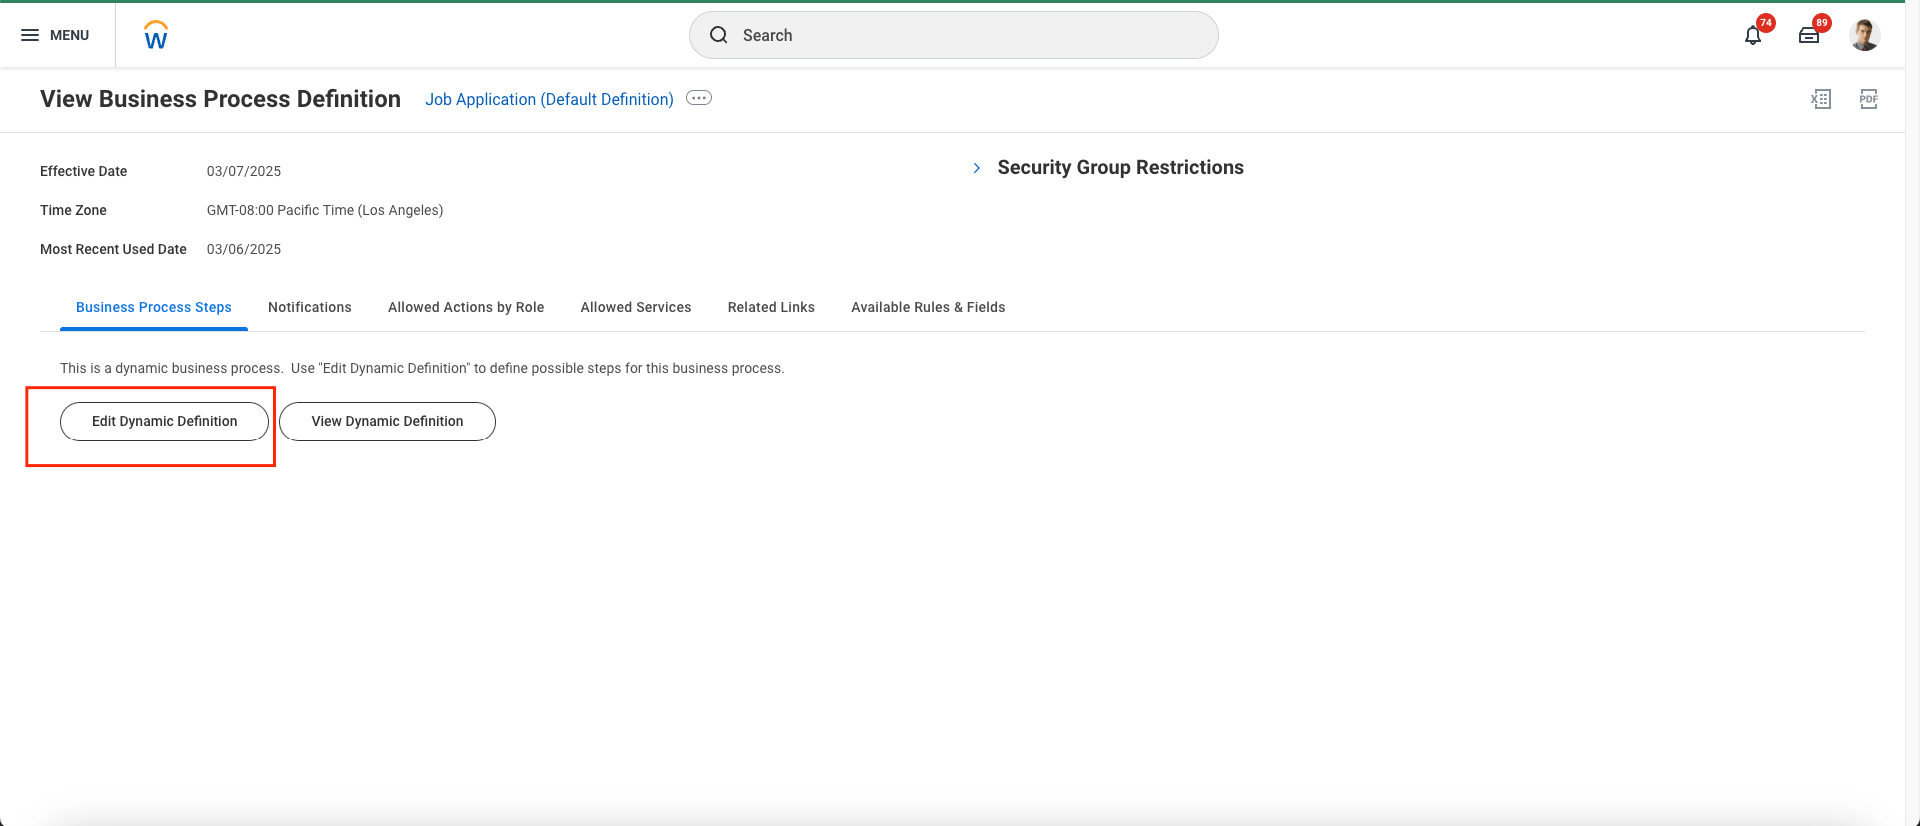Open related actions ellipsis beside Job Application
The height and width of the screenshot is (826, 1920).
click(x=699, y=98)
